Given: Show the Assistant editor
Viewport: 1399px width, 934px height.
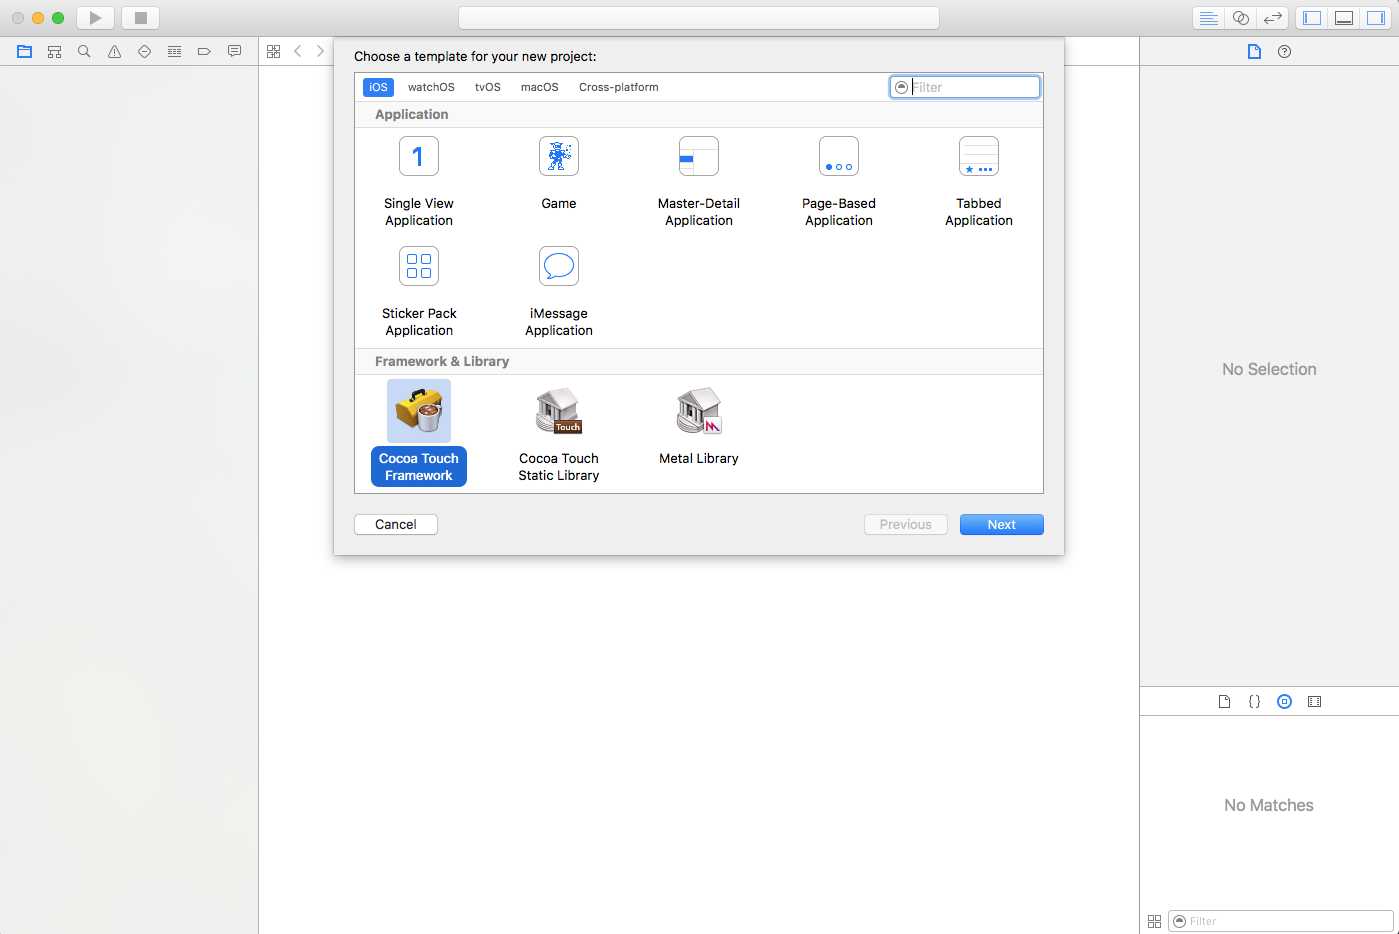Looking at the screenshot, I should click(1240, 18).
